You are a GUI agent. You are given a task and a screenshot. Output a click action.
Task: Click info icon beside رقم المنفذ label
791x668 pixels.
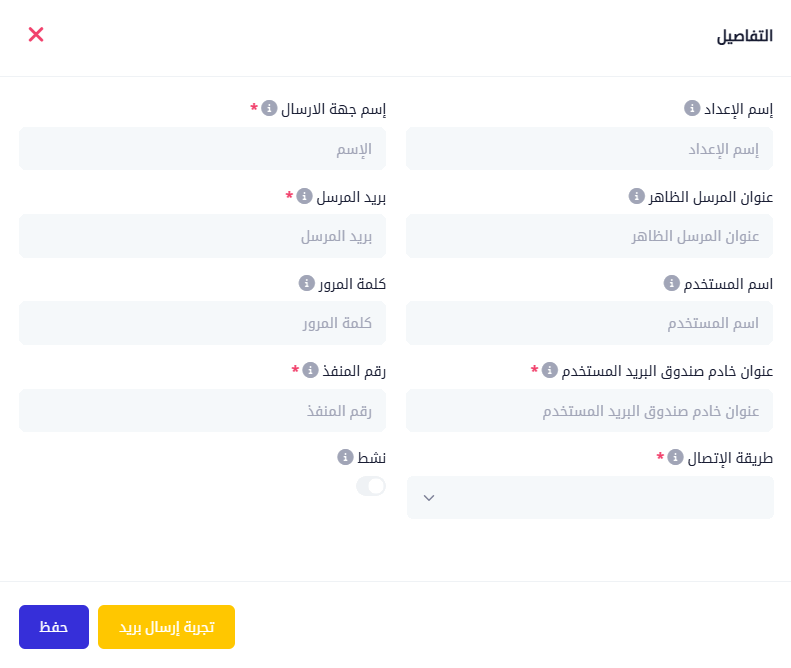(310, 370)
